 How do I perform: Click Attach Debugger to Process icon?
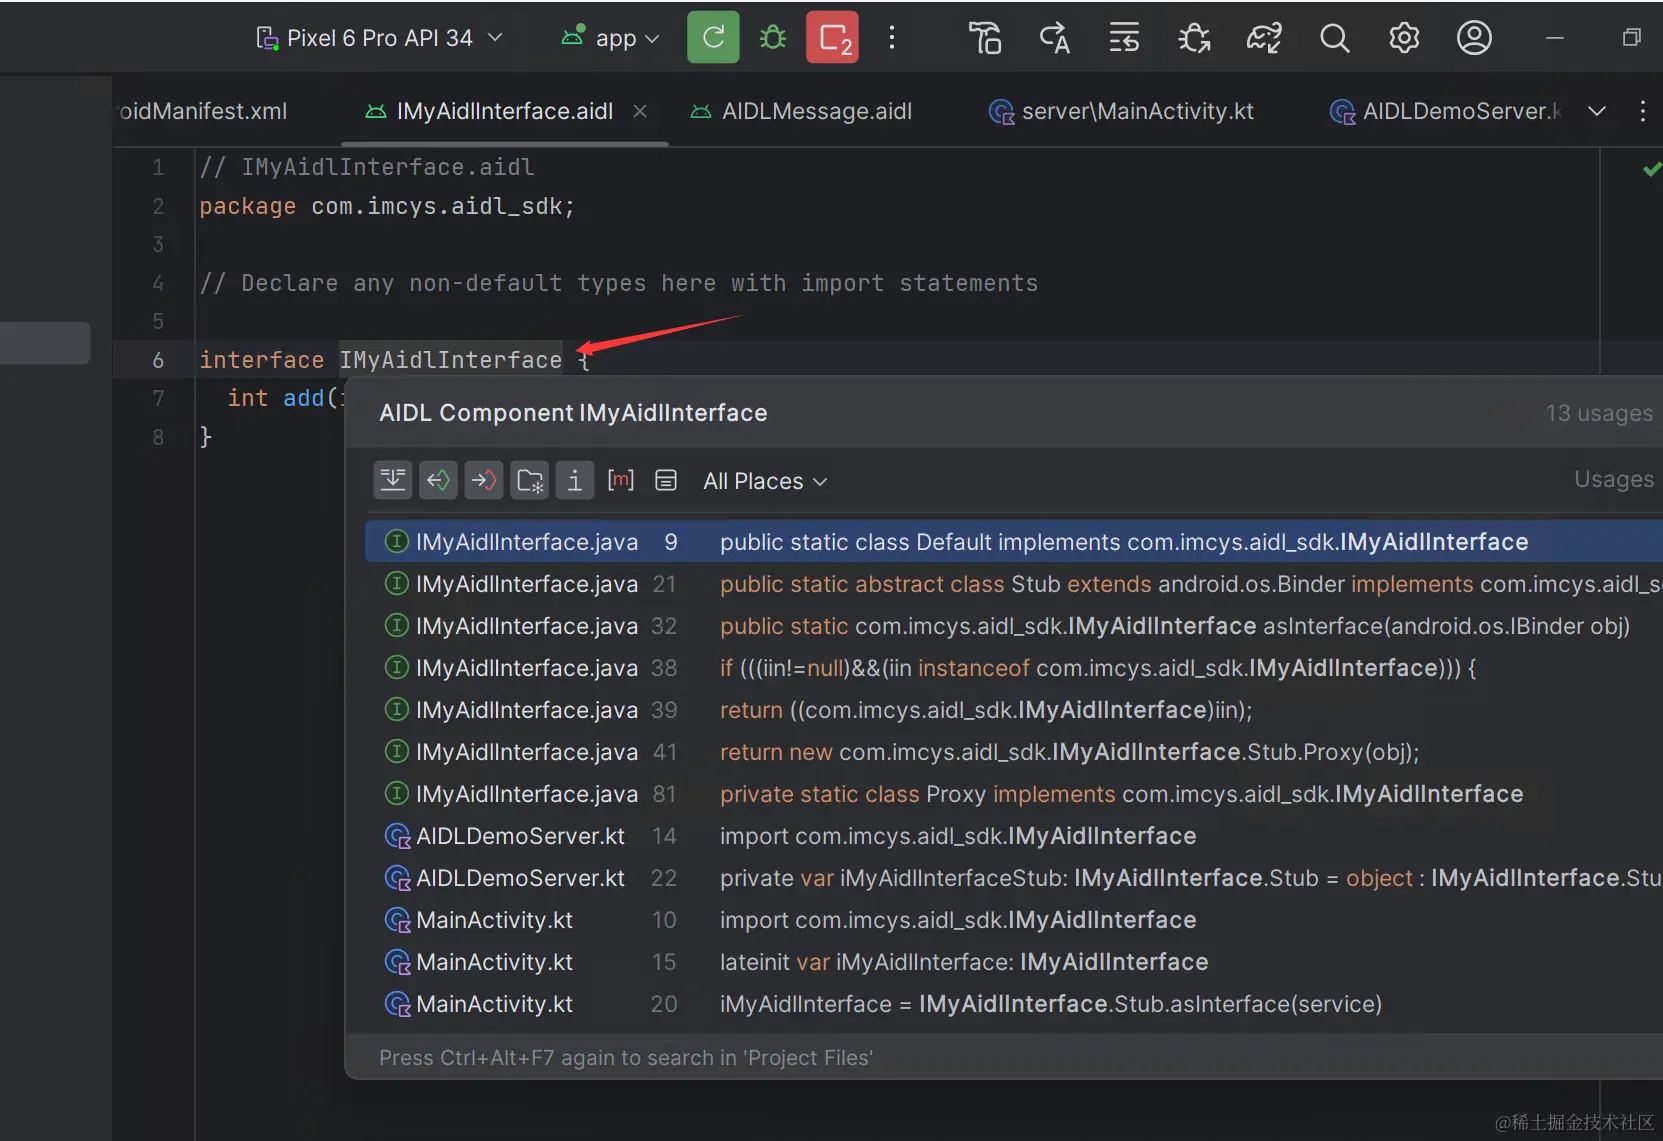(1194, 38)
